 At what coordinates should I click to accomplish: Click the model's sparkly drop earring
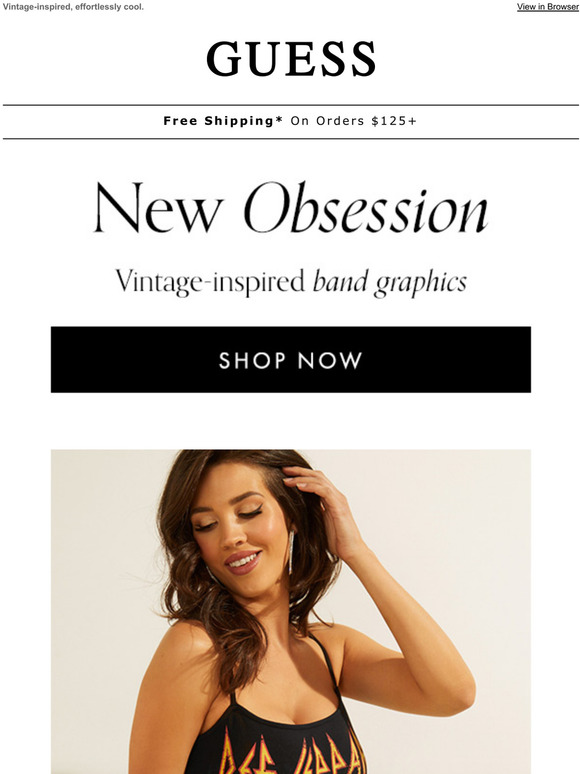291,552
